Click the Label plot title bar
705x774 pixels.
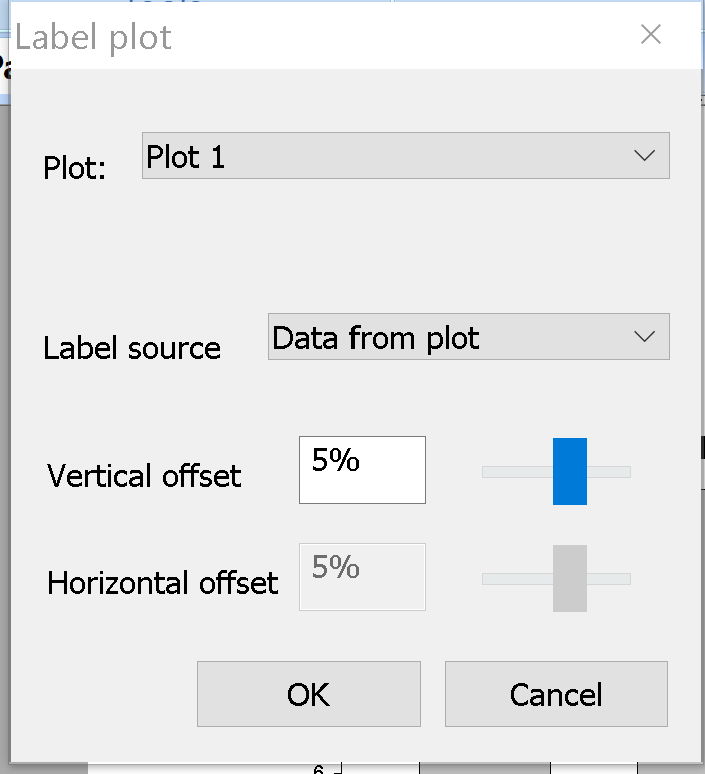[x=300, y=37]
